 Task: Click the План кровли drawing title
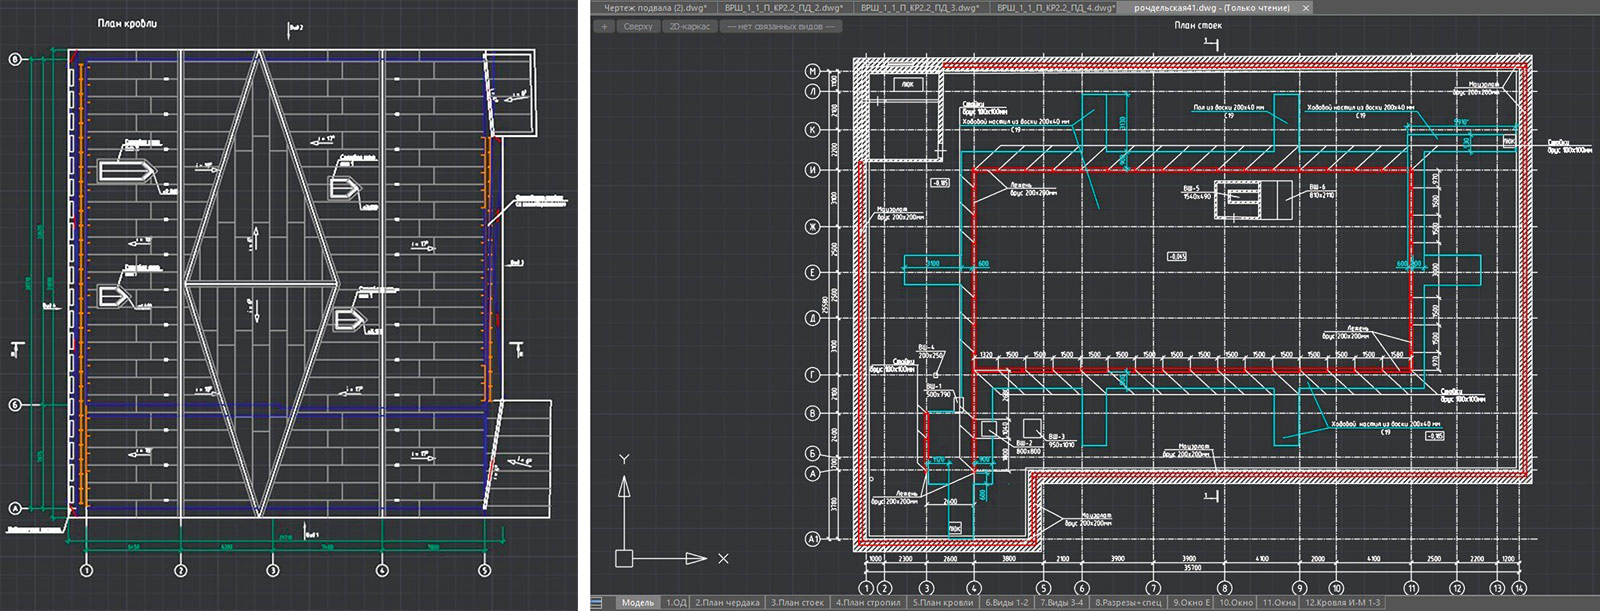[x=127, y=23]
